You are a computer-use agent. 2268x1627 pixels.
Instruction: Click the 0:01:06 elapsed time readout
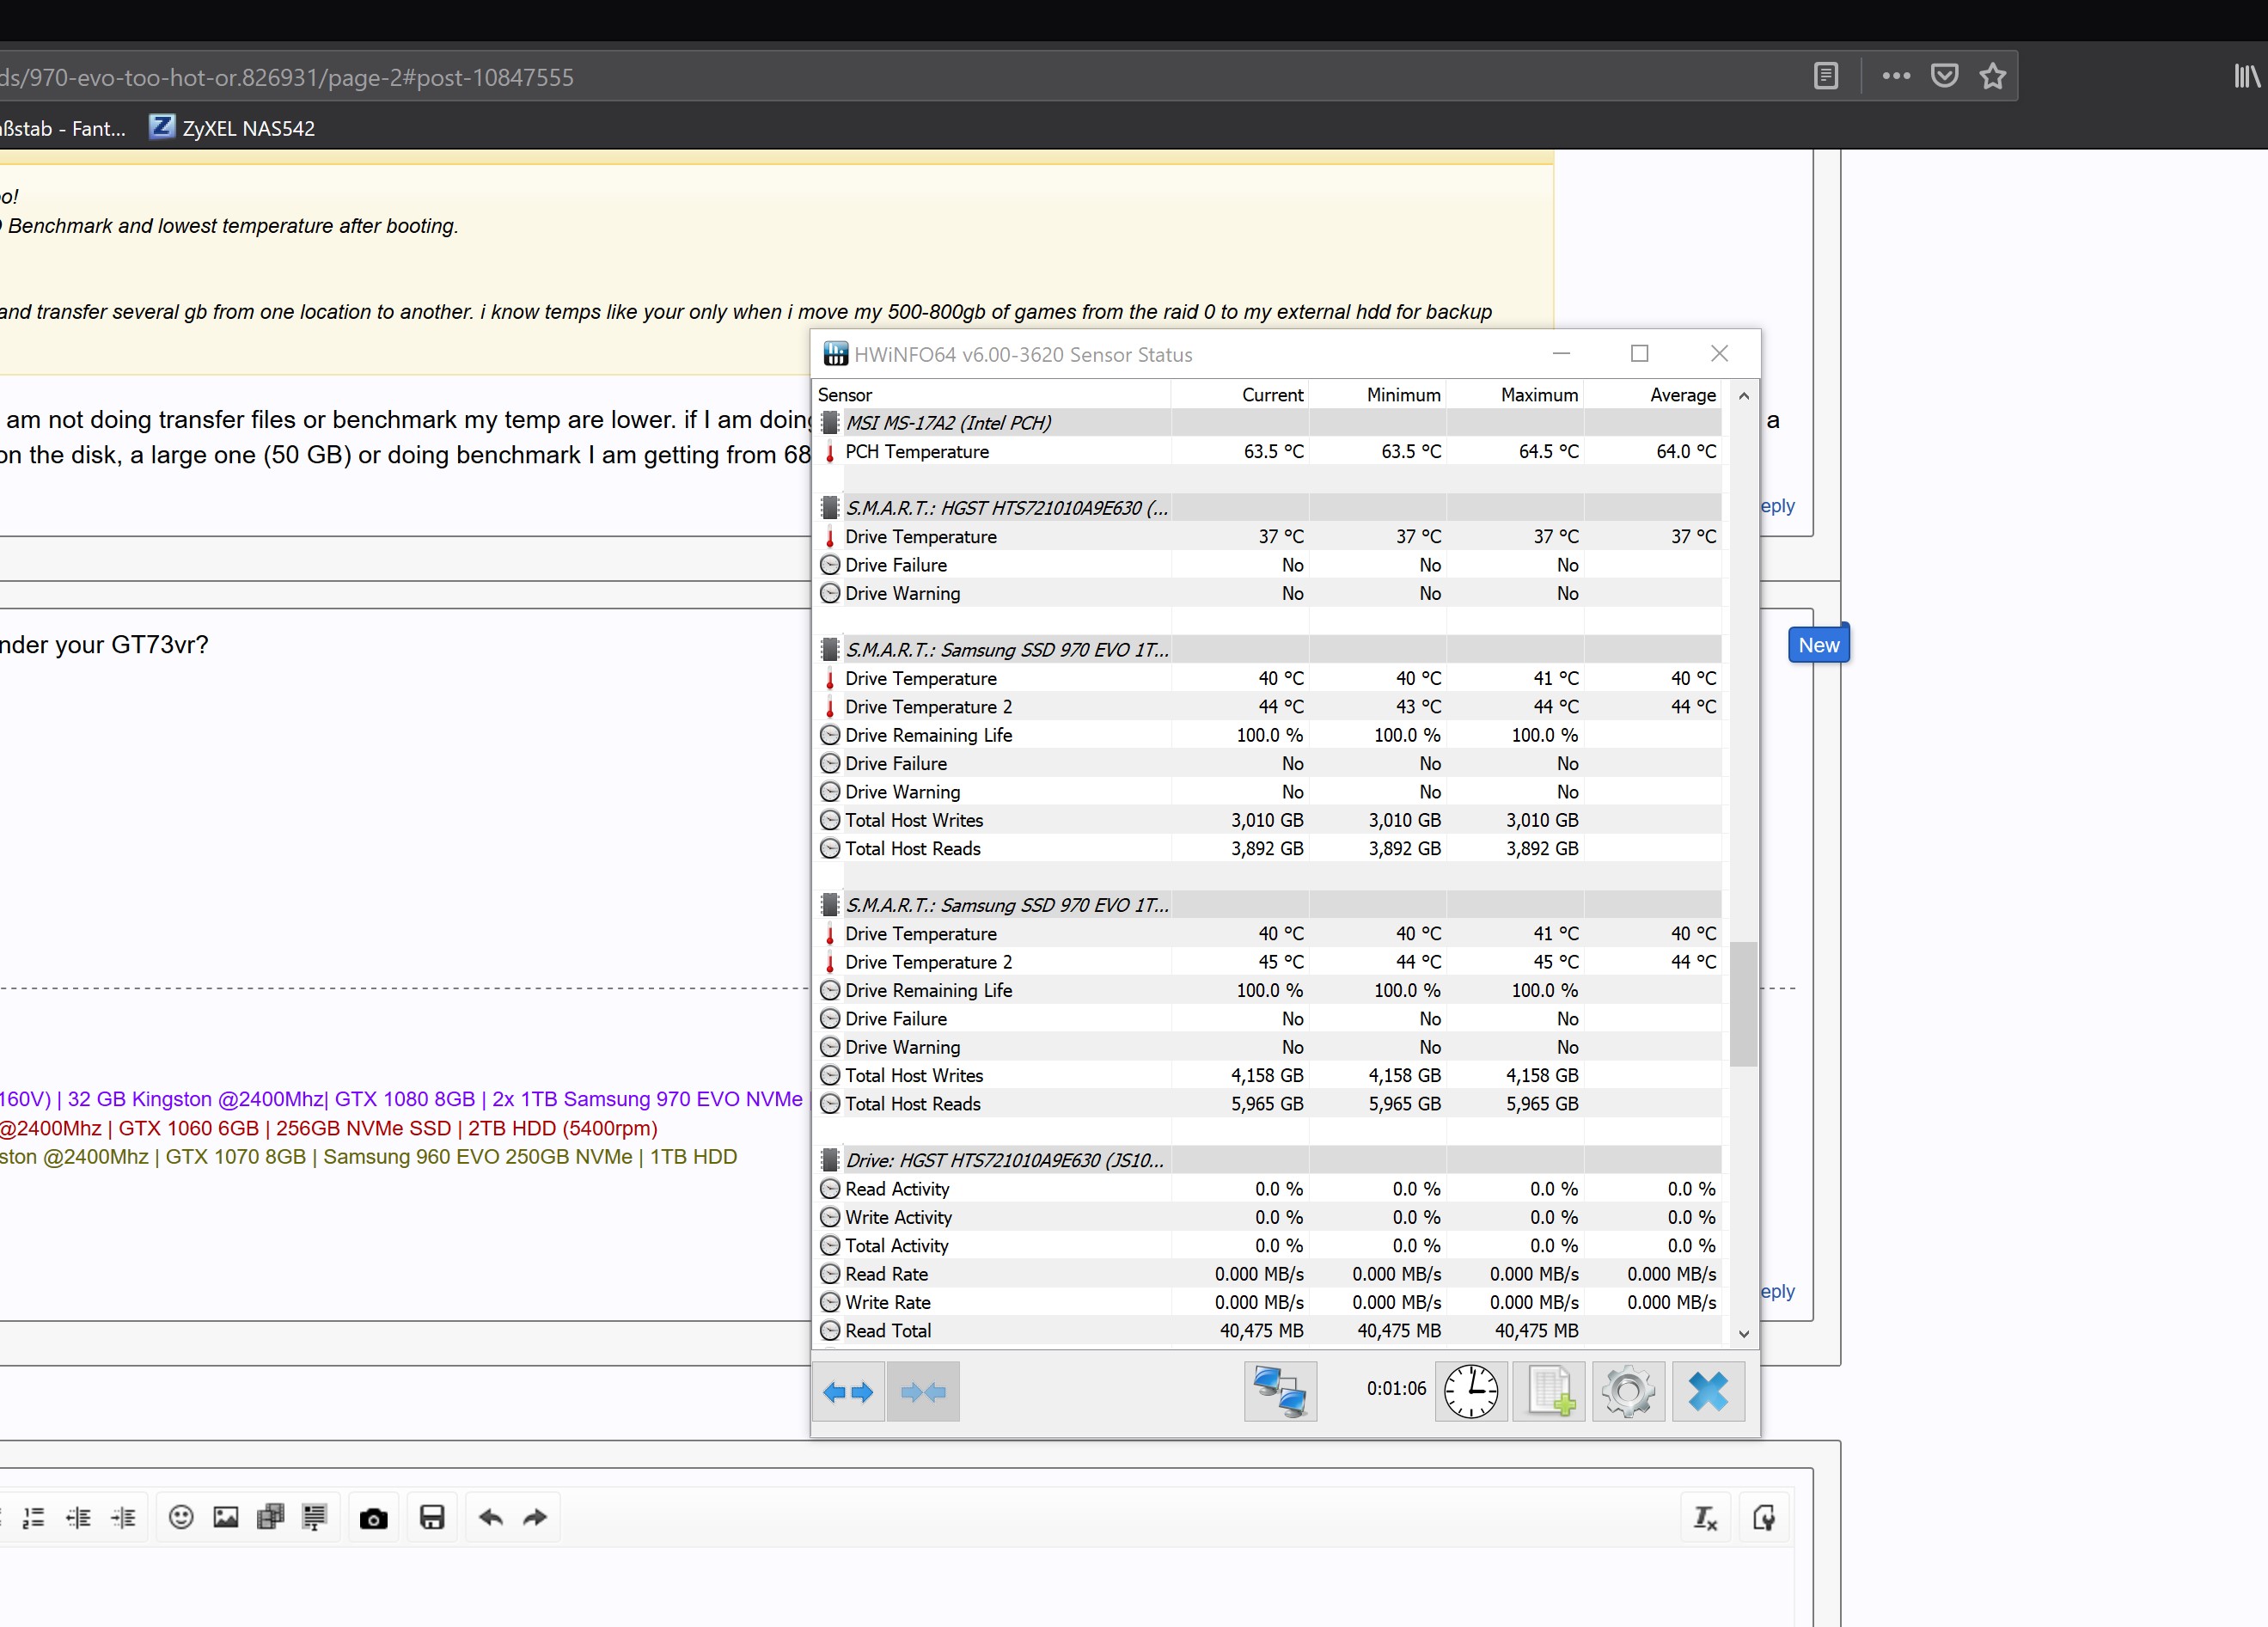point(1396,1388)
